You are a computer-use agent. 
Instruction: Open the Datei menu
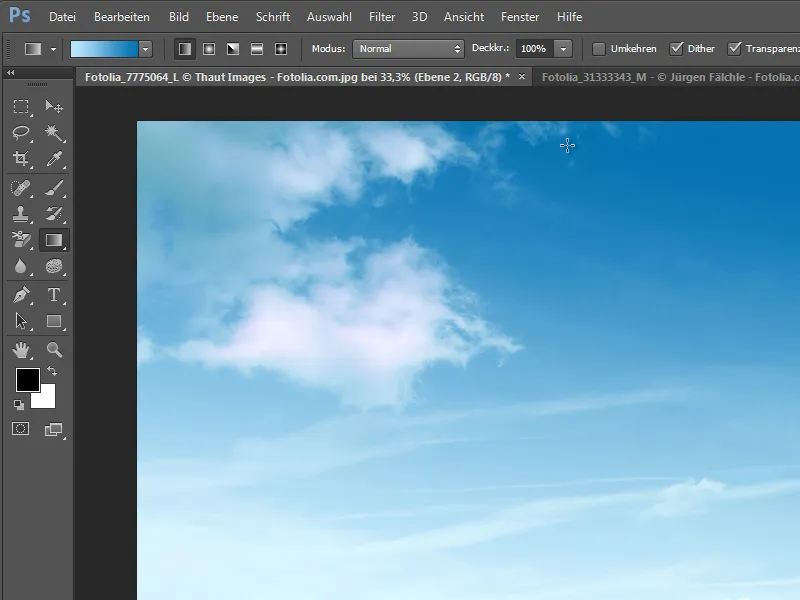tap(62, 17)
